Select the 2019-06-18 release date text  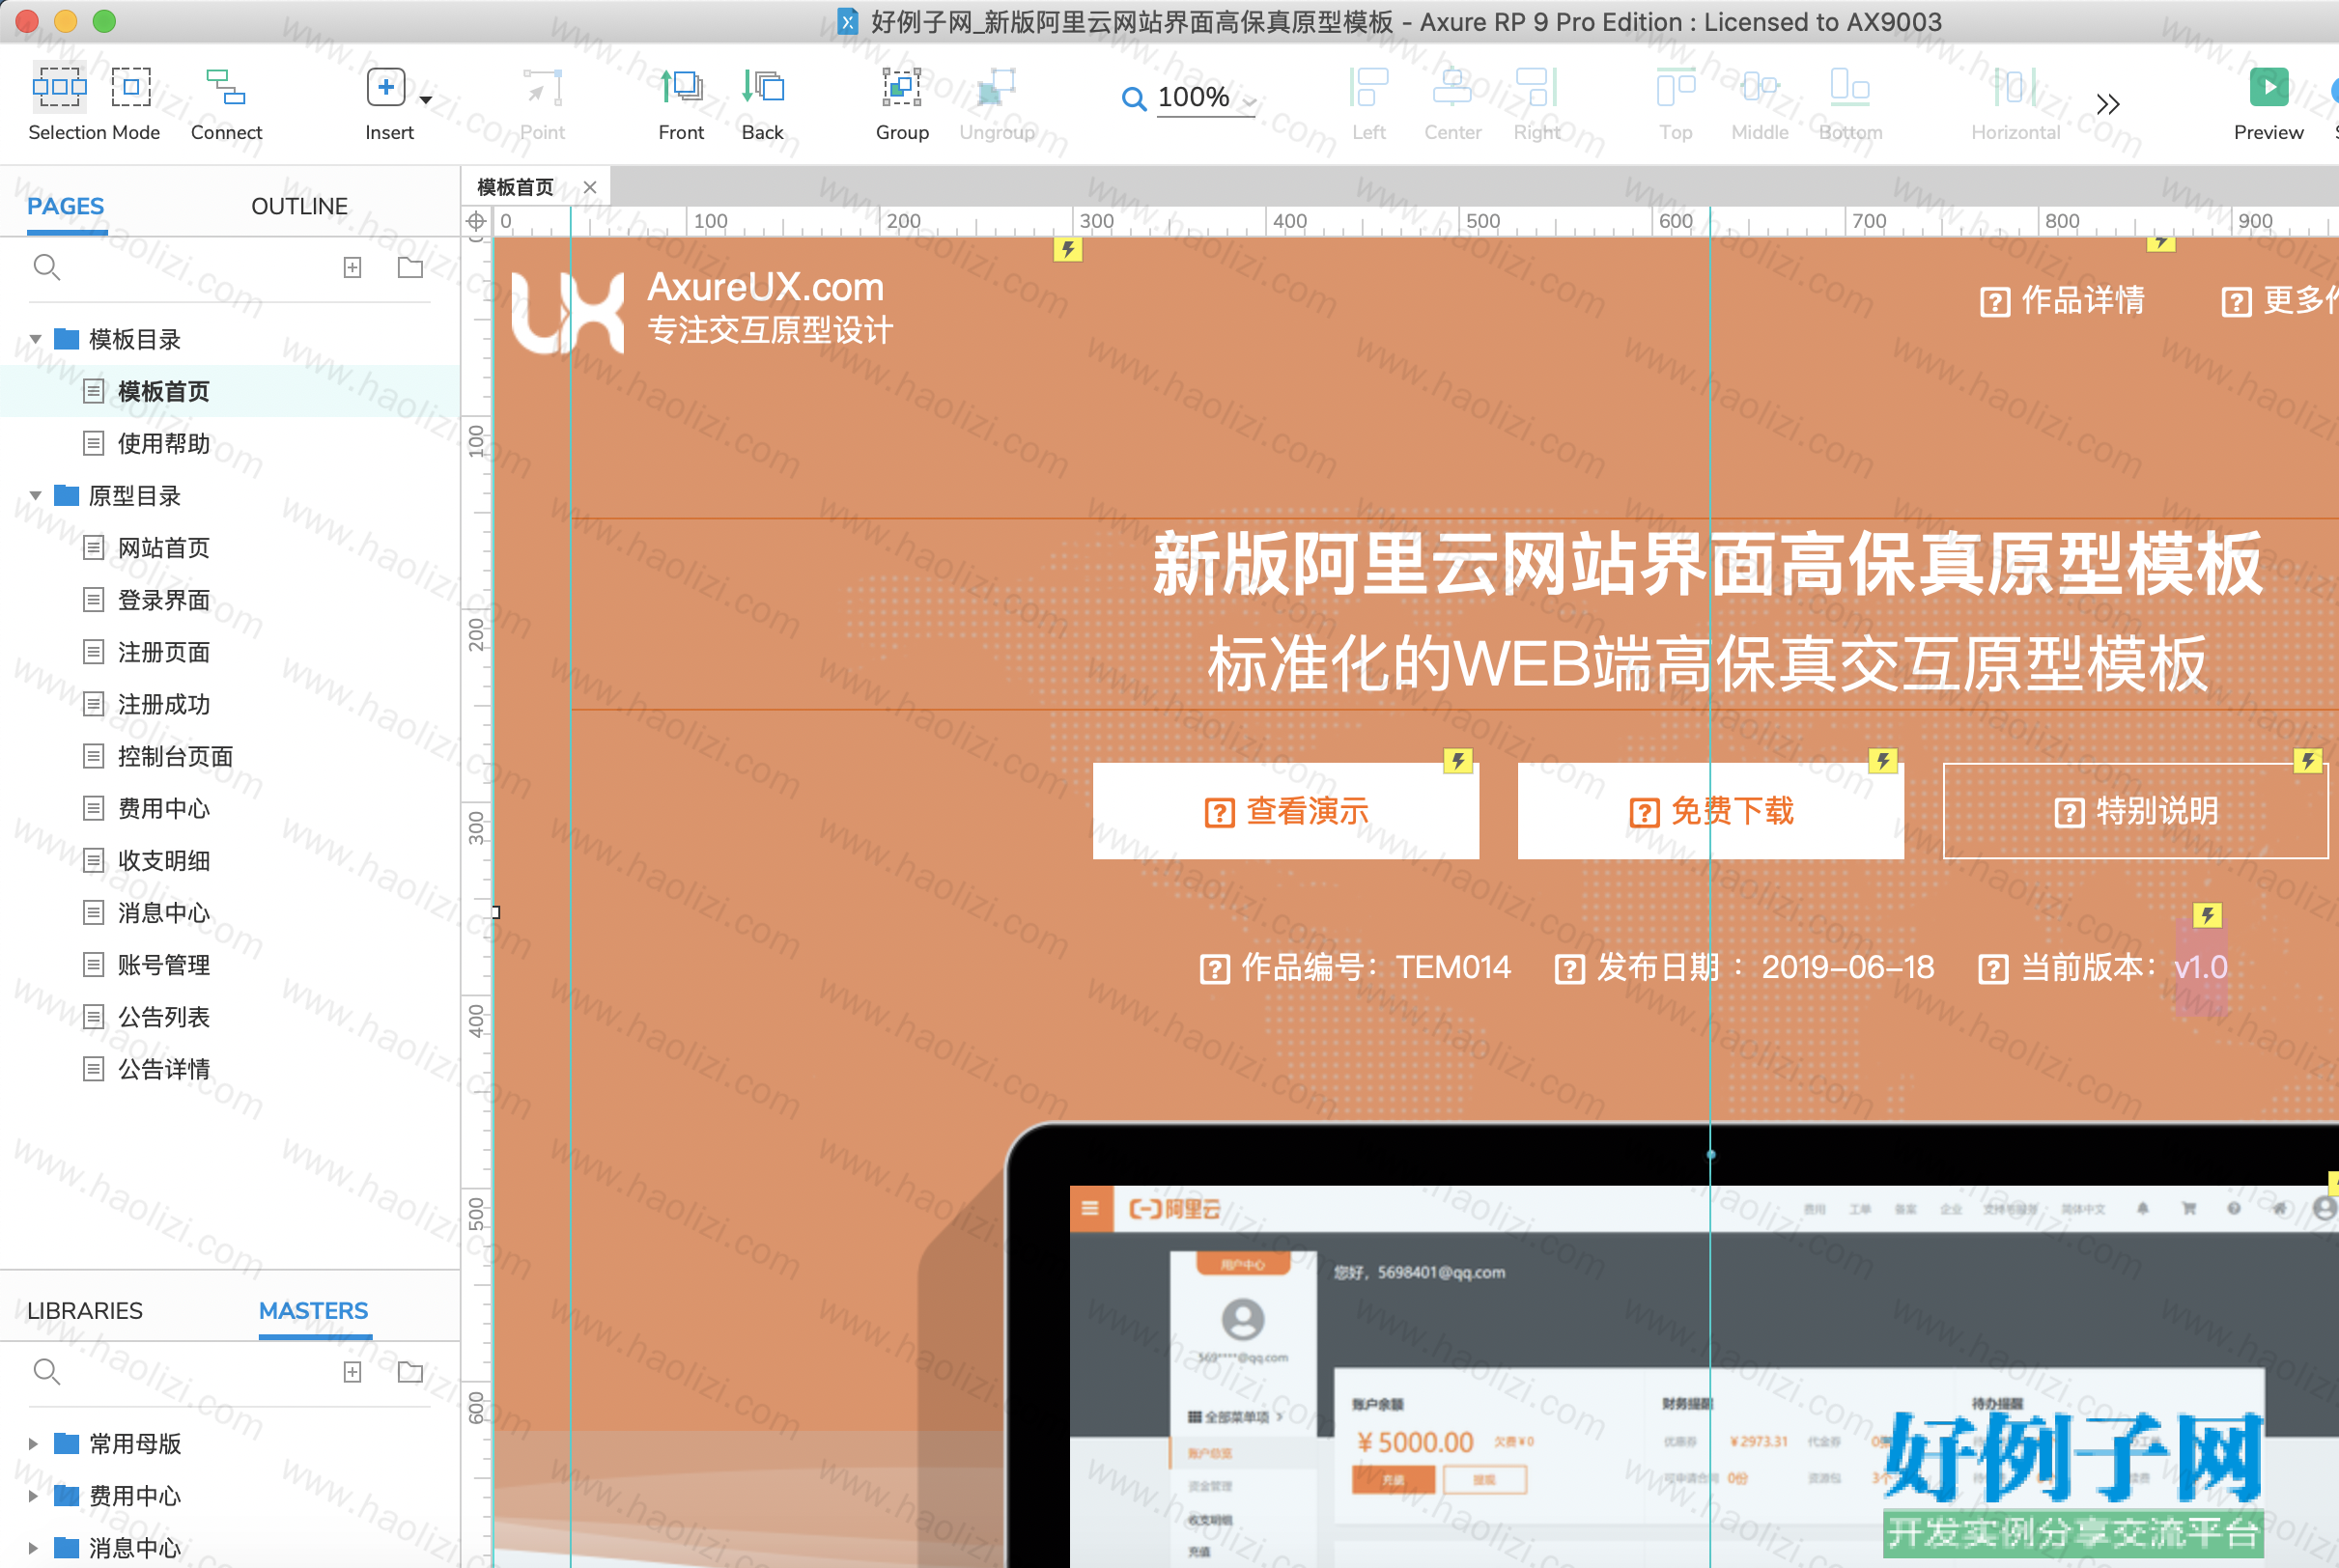pos(1848,967)
